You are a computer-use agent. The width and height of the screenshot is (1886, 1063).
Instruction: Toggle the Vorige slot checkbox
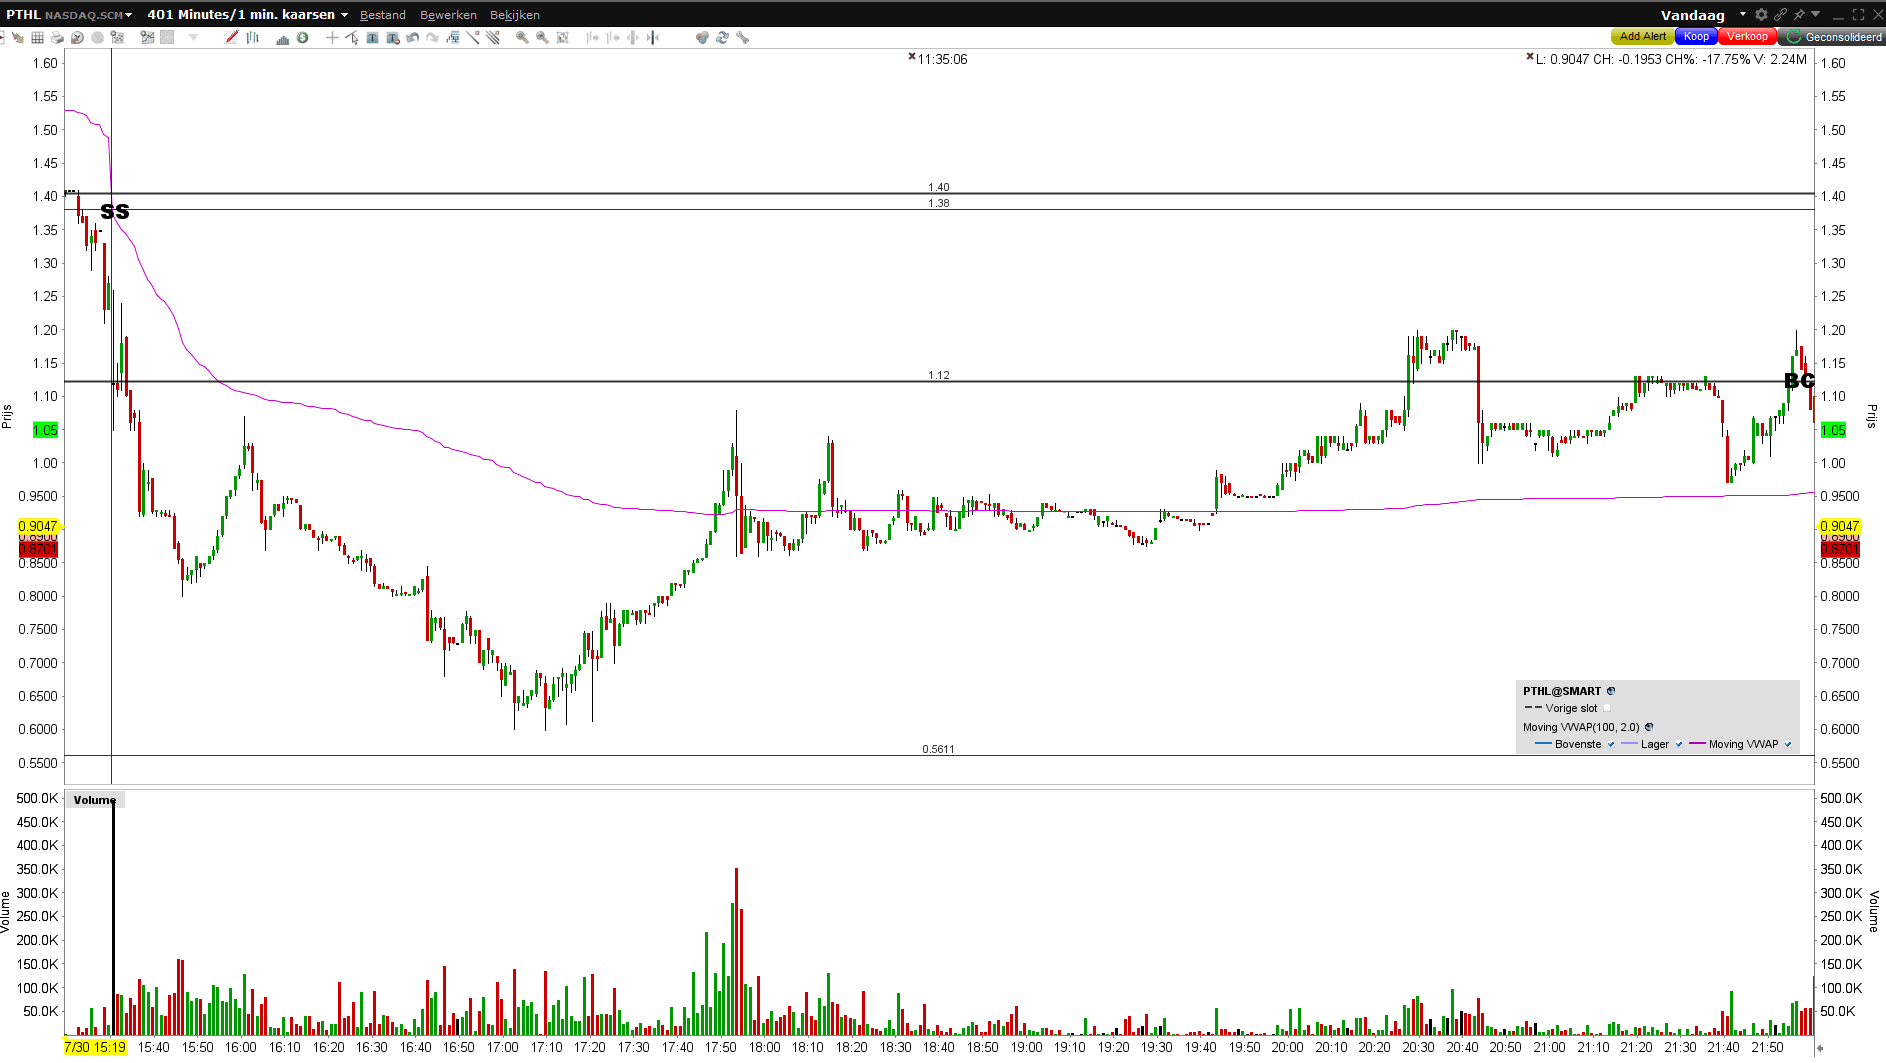tap(1607, 708)
